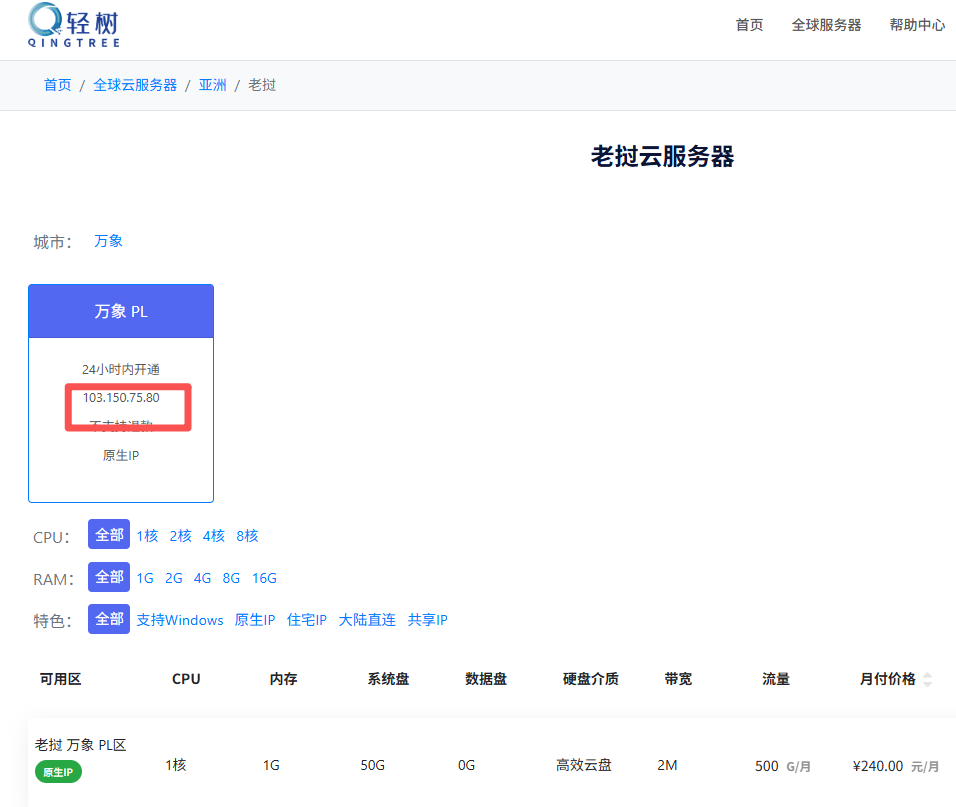Go to 首页 breadcrumb link
The image size is (956, 807).
pyautogui.click(x=57, y=85)
